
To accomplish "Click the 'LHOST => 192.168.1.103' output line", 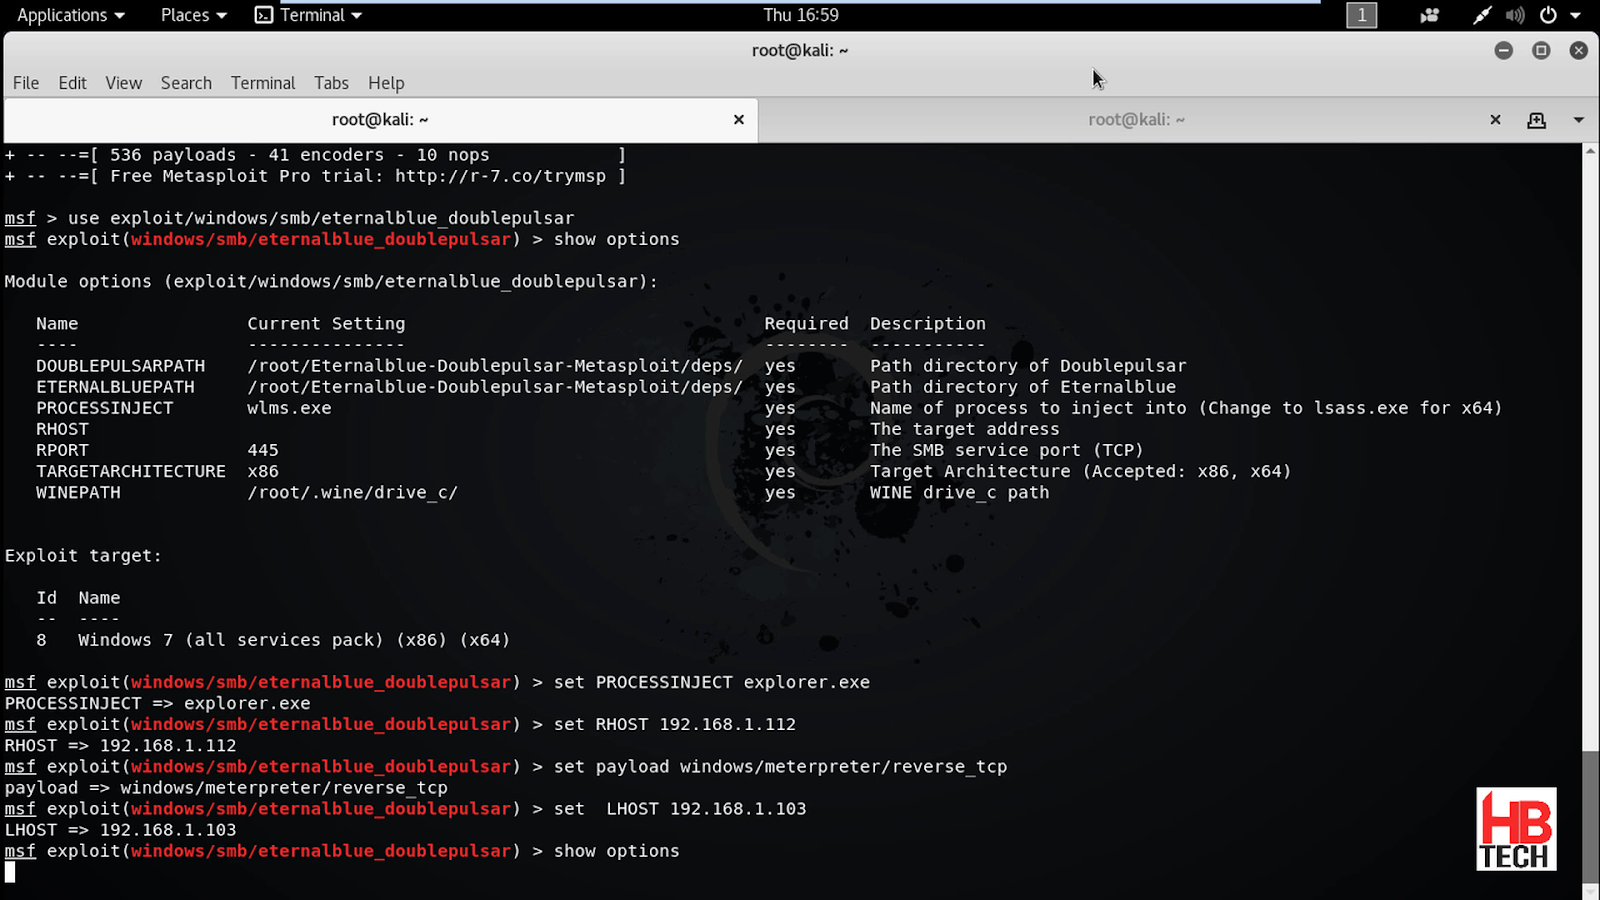I will [x=120, y=830].
